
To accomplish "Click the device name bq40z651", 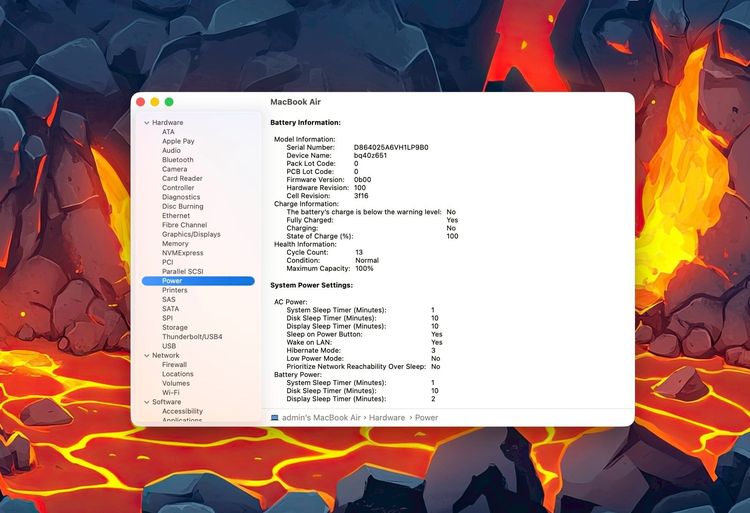I will point(370,156).
